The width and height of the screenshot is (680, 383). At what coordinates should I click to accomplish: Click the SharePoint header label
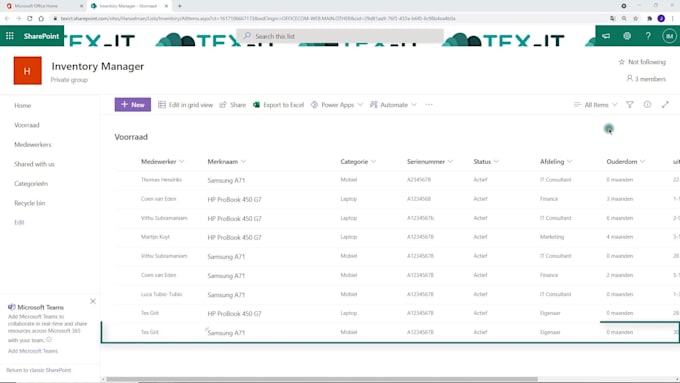tap(41, 36)
